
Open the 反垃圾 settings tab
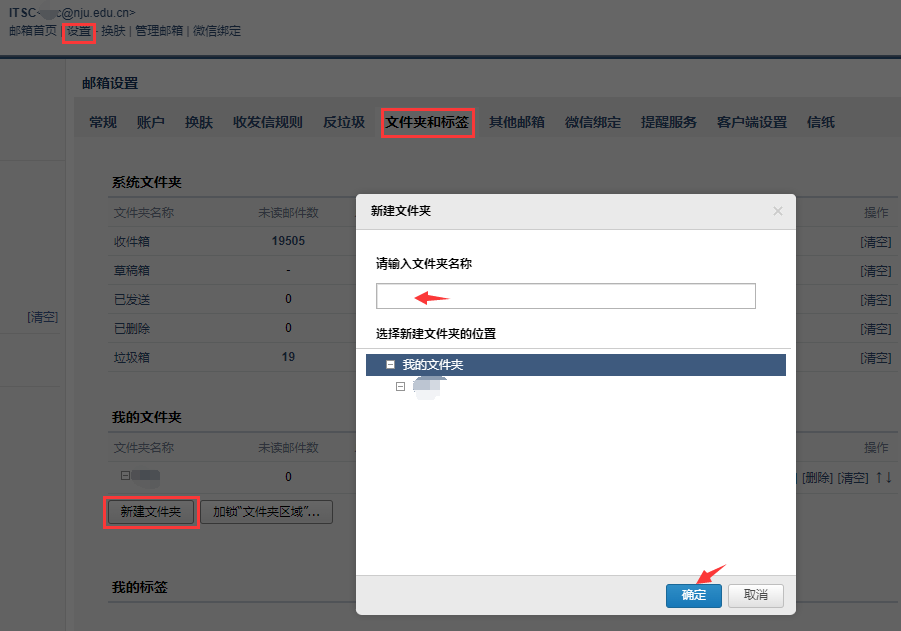343,122
